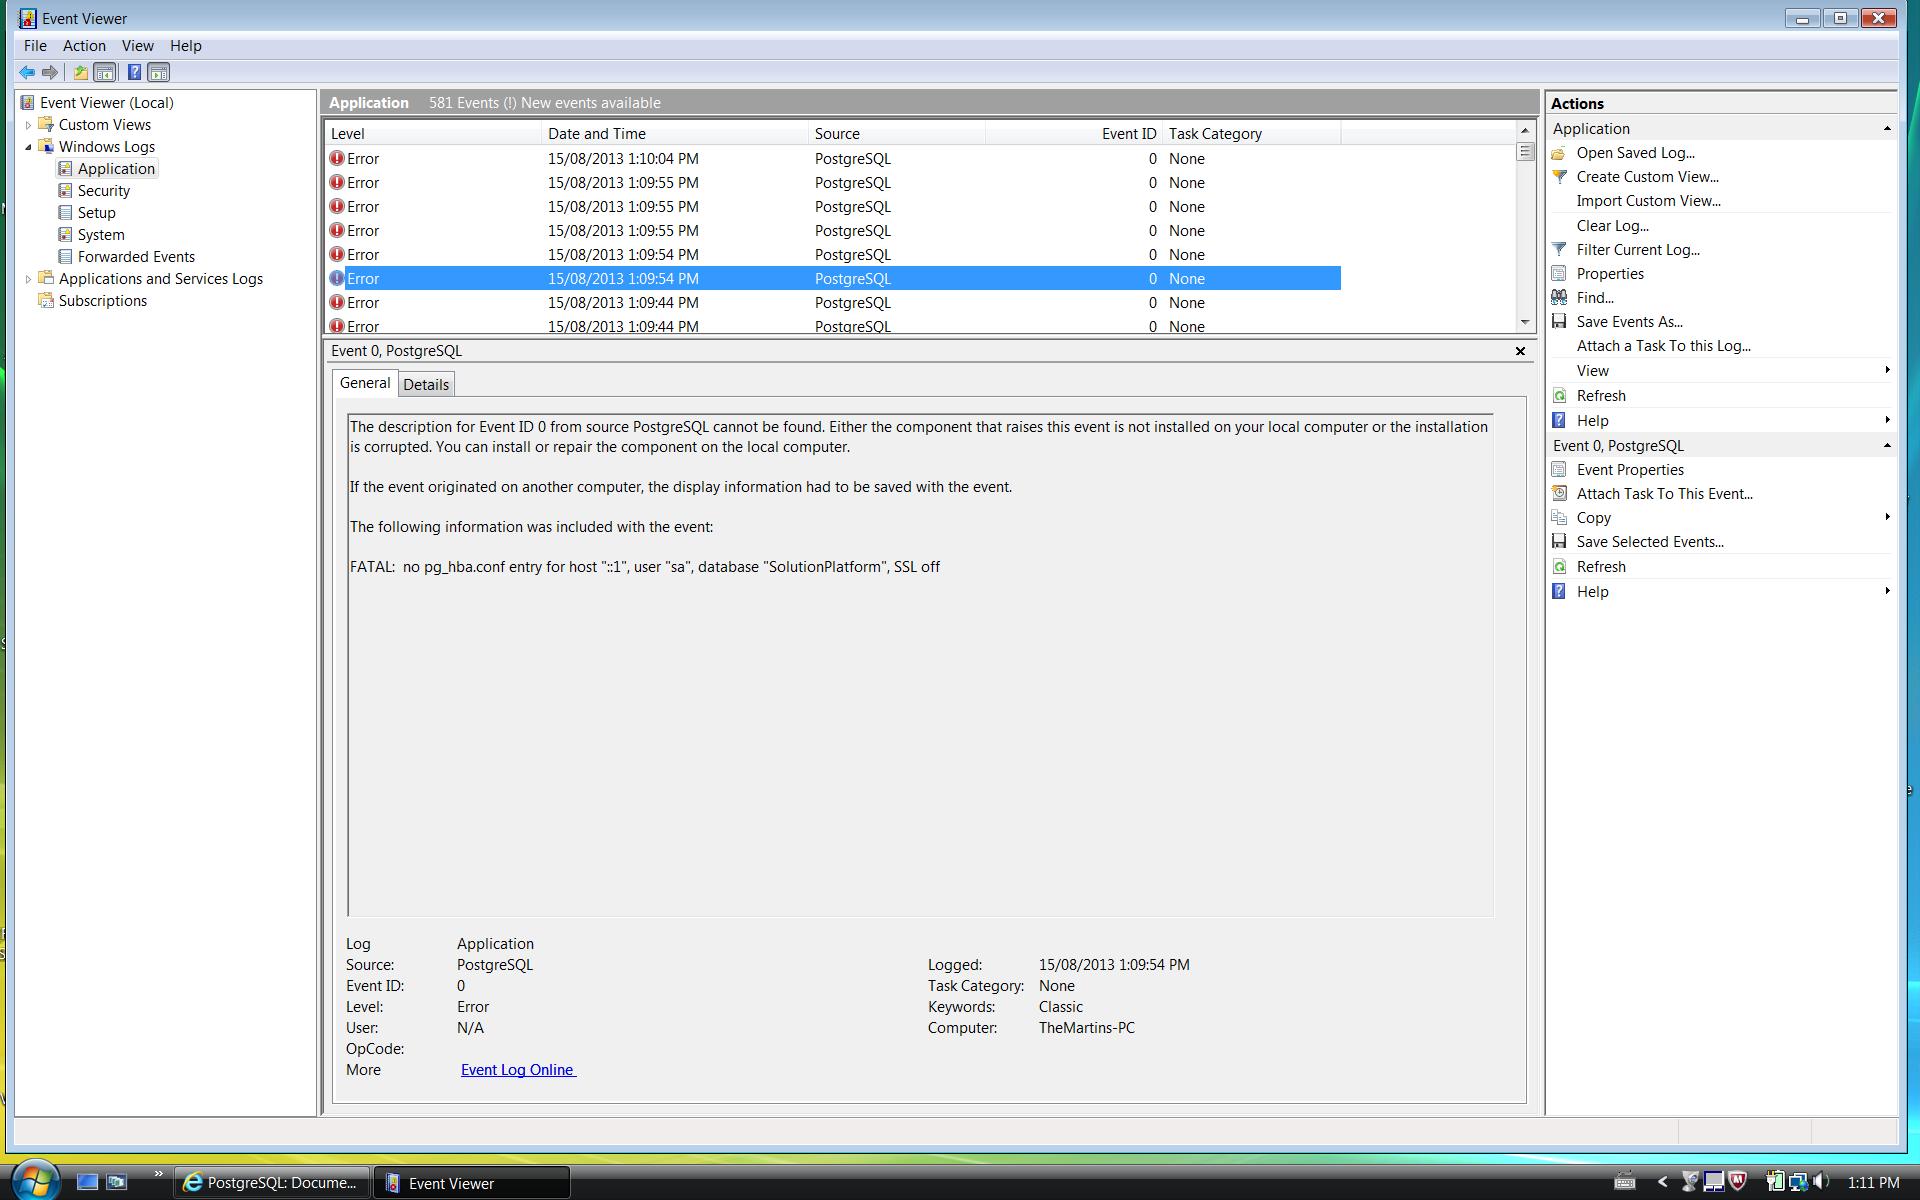Click the Event Properties icon
This screenshot has width=1920, height=1200.
pos(1559,470)
